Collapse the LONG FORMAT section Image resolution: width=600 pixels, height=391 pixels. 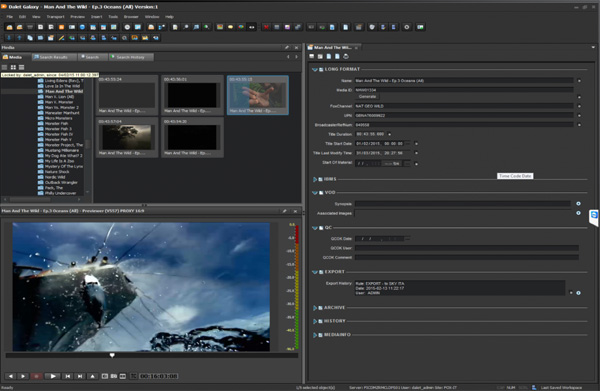pos(315,70)
